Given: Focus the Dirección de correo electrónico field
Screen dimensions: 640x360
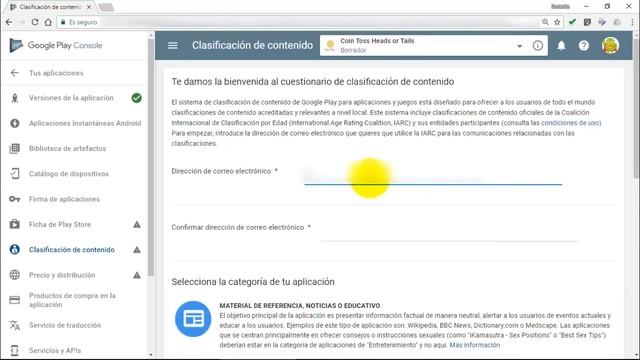Looking at the screenshot, I should 433,177.
